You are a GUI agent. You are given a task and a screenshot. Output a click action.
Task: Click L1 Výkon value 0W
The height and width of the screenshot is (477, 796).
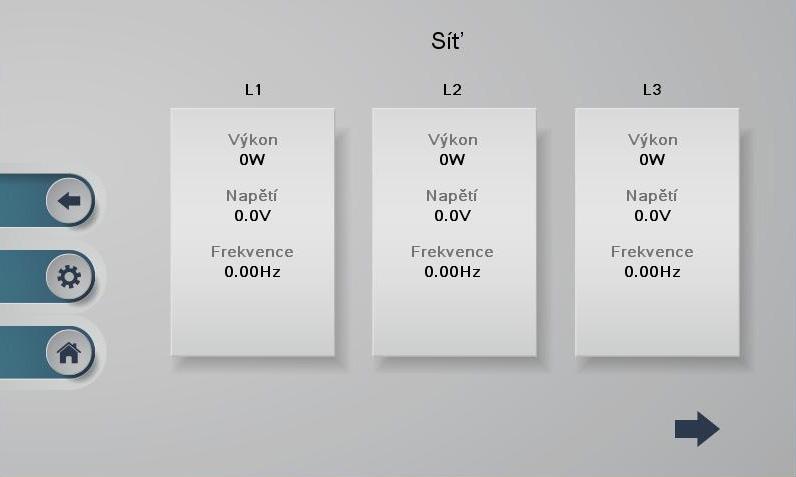[252, 160]
